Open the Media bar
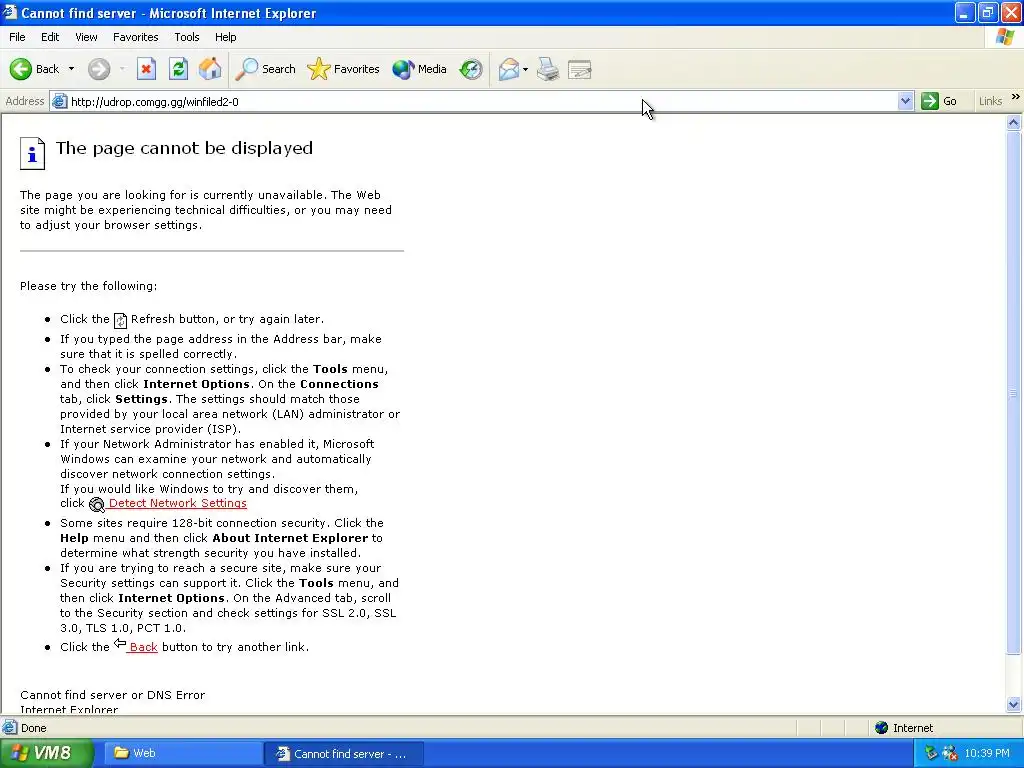This screenshot has width=1024, height=768. click(419, 69)
